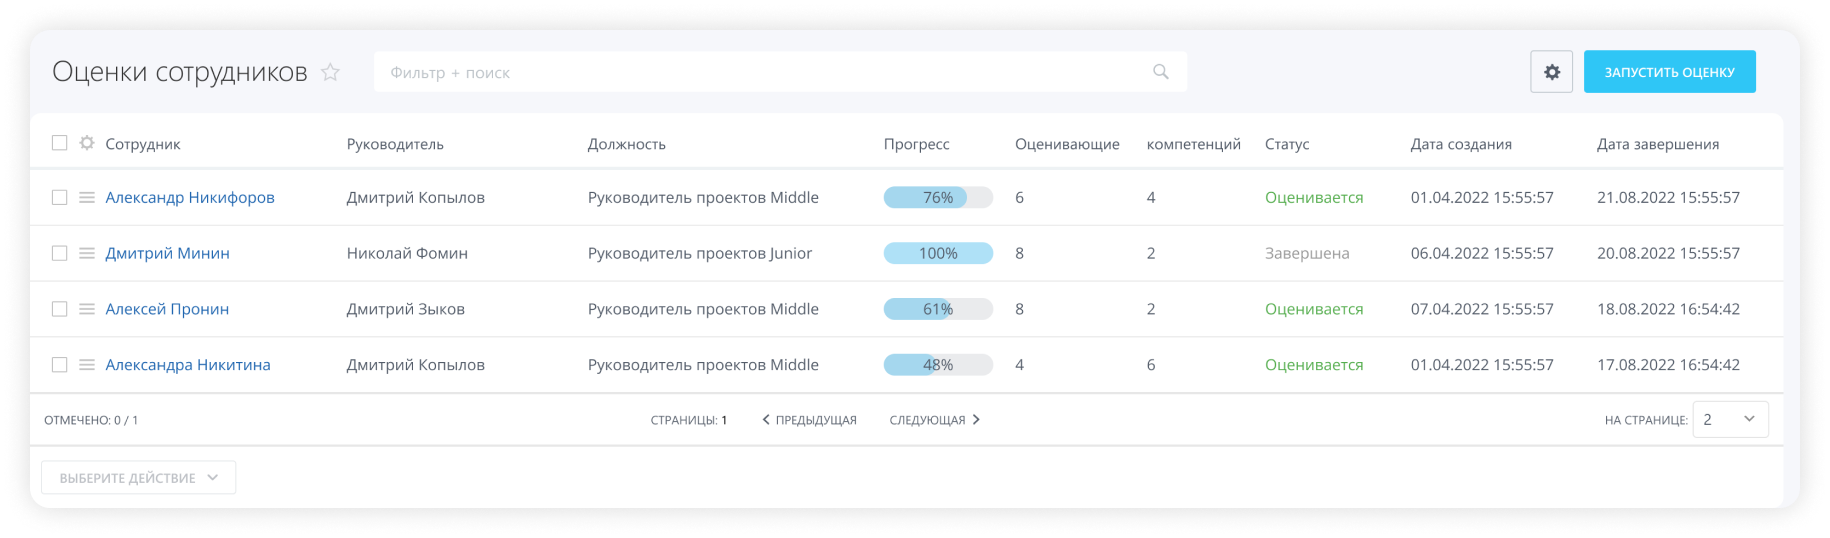Click Оценивается status in Алексей Пронин row
1830x538 pixels.
pyautogui.click(x=1314, y=310)
